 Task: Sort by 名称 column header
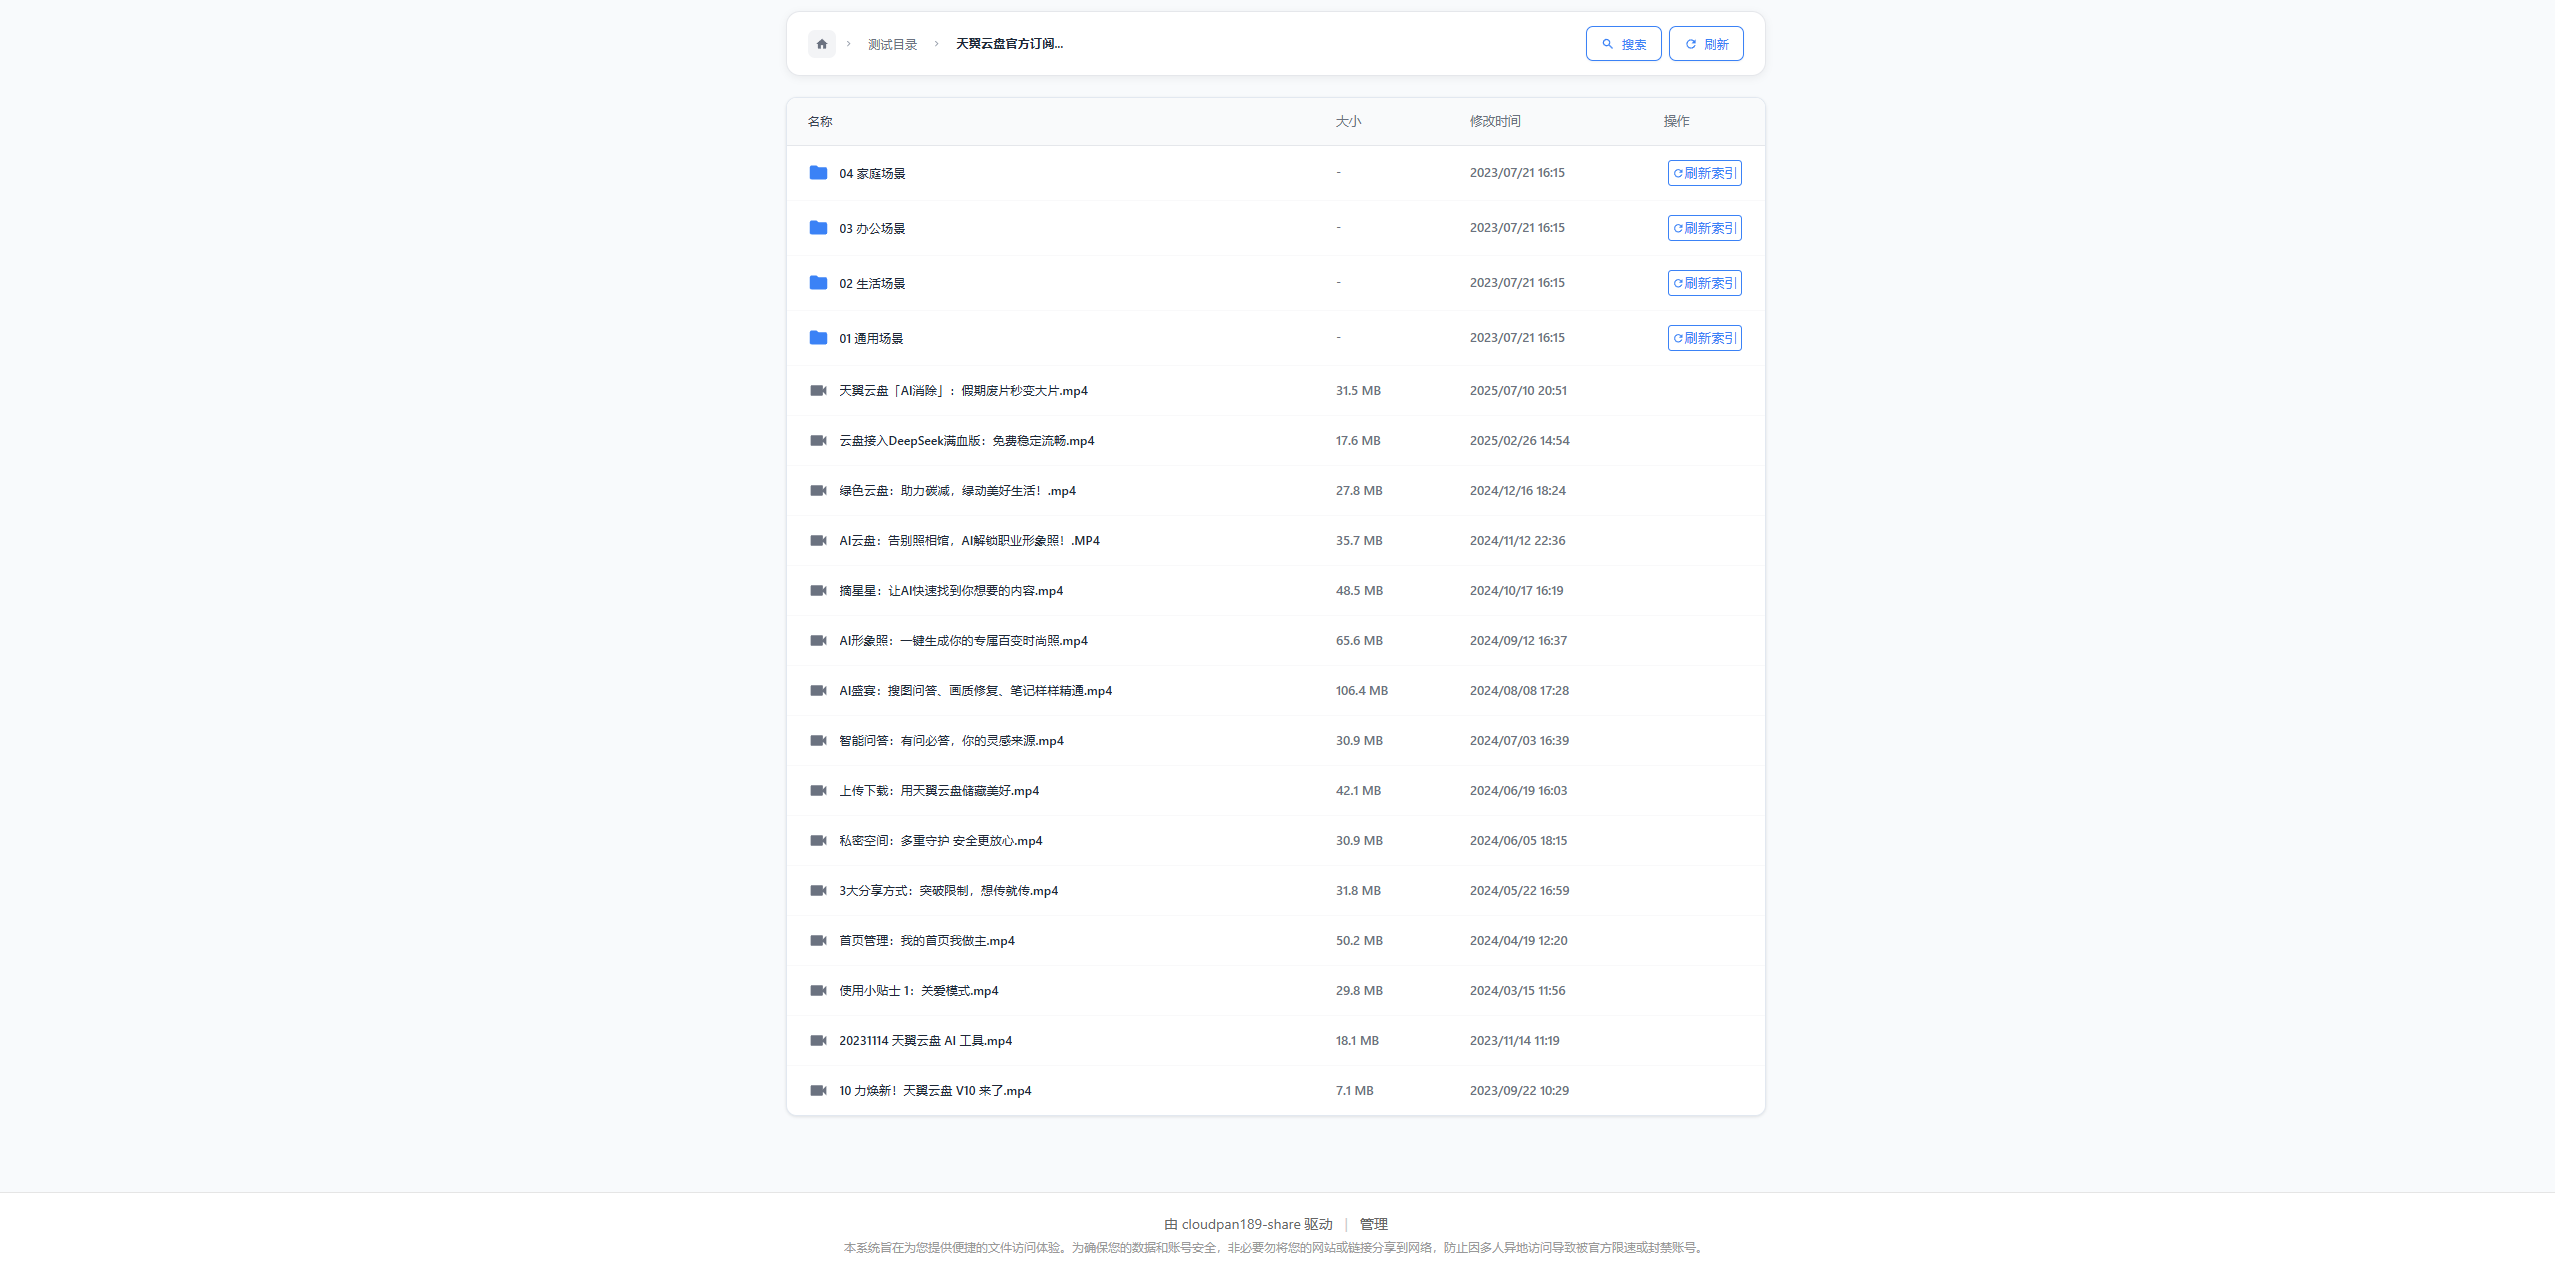tap(820, 121)
